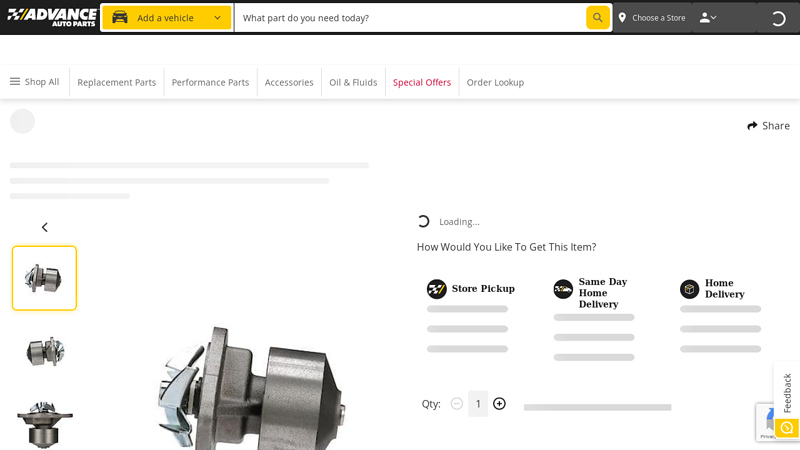Select the second water pump thumbnail
Screen dimensions: 800x450
coord(44,351)
